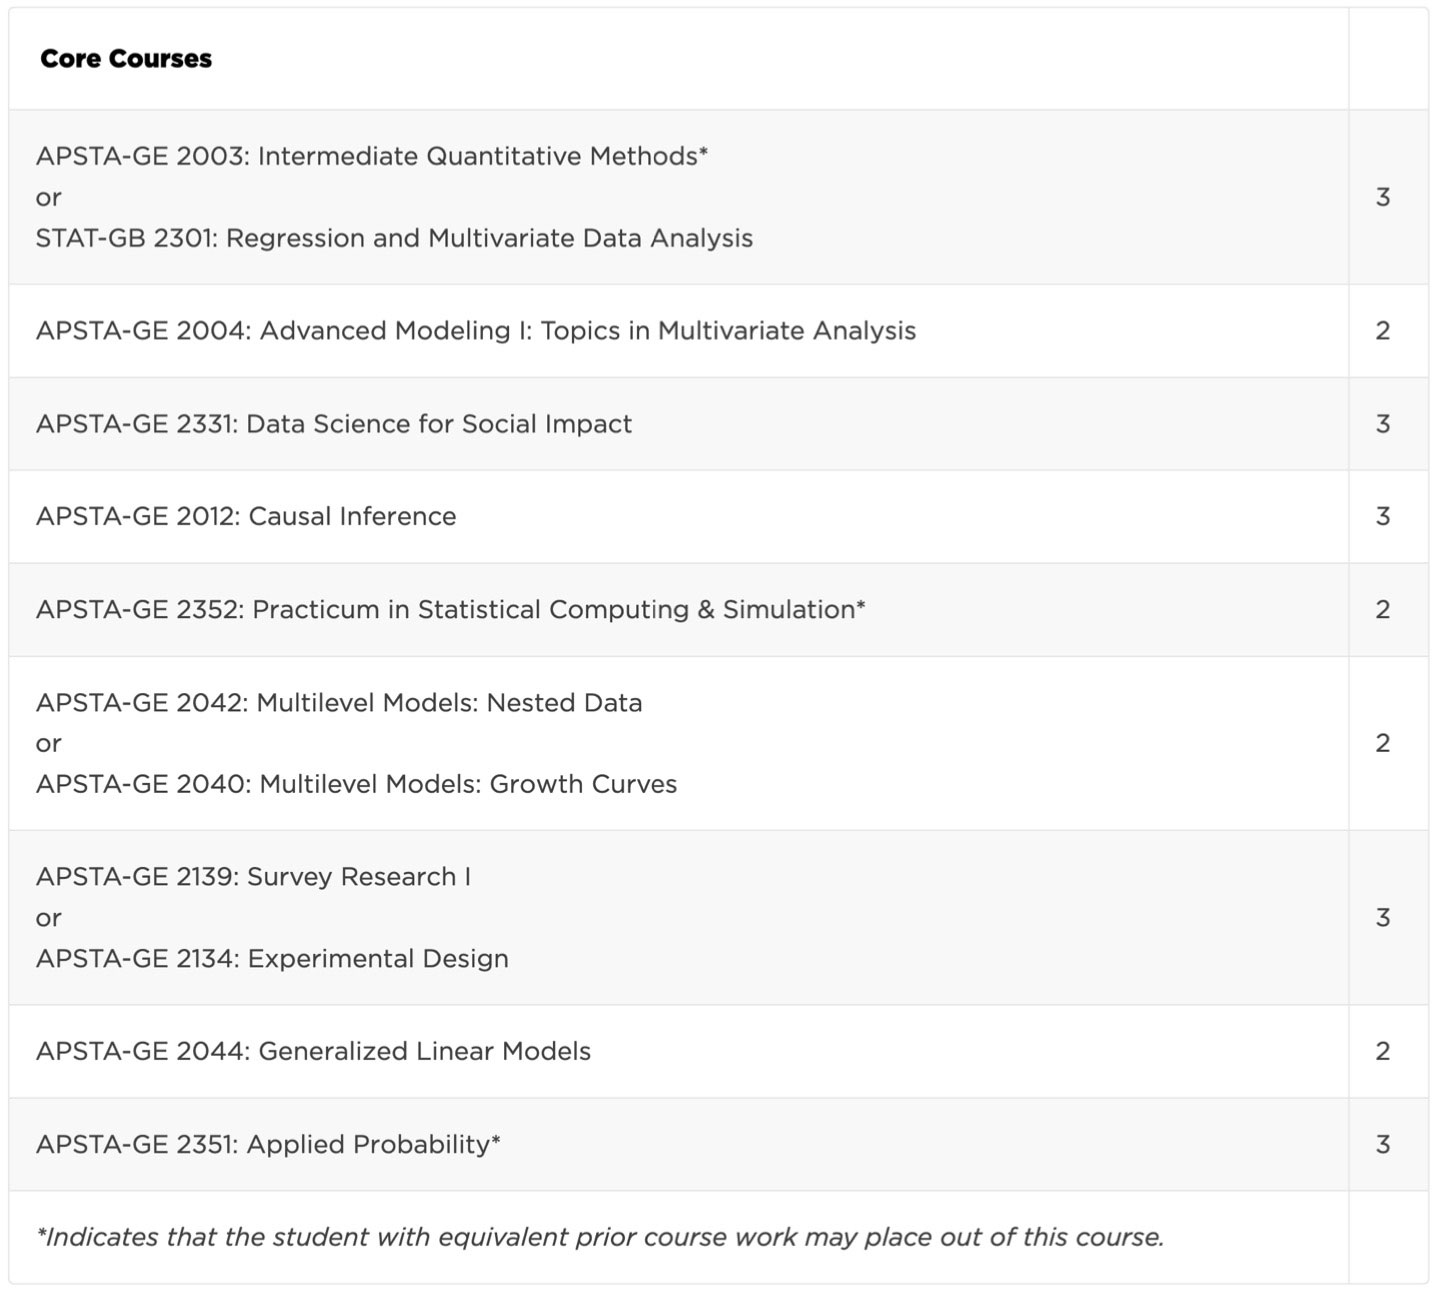Click APSTA-GE 2040: Multilevel Models: Growth Curves
Image resolution: width=1442 pixels, height=1300 pixels.
(x=356, y=784)
